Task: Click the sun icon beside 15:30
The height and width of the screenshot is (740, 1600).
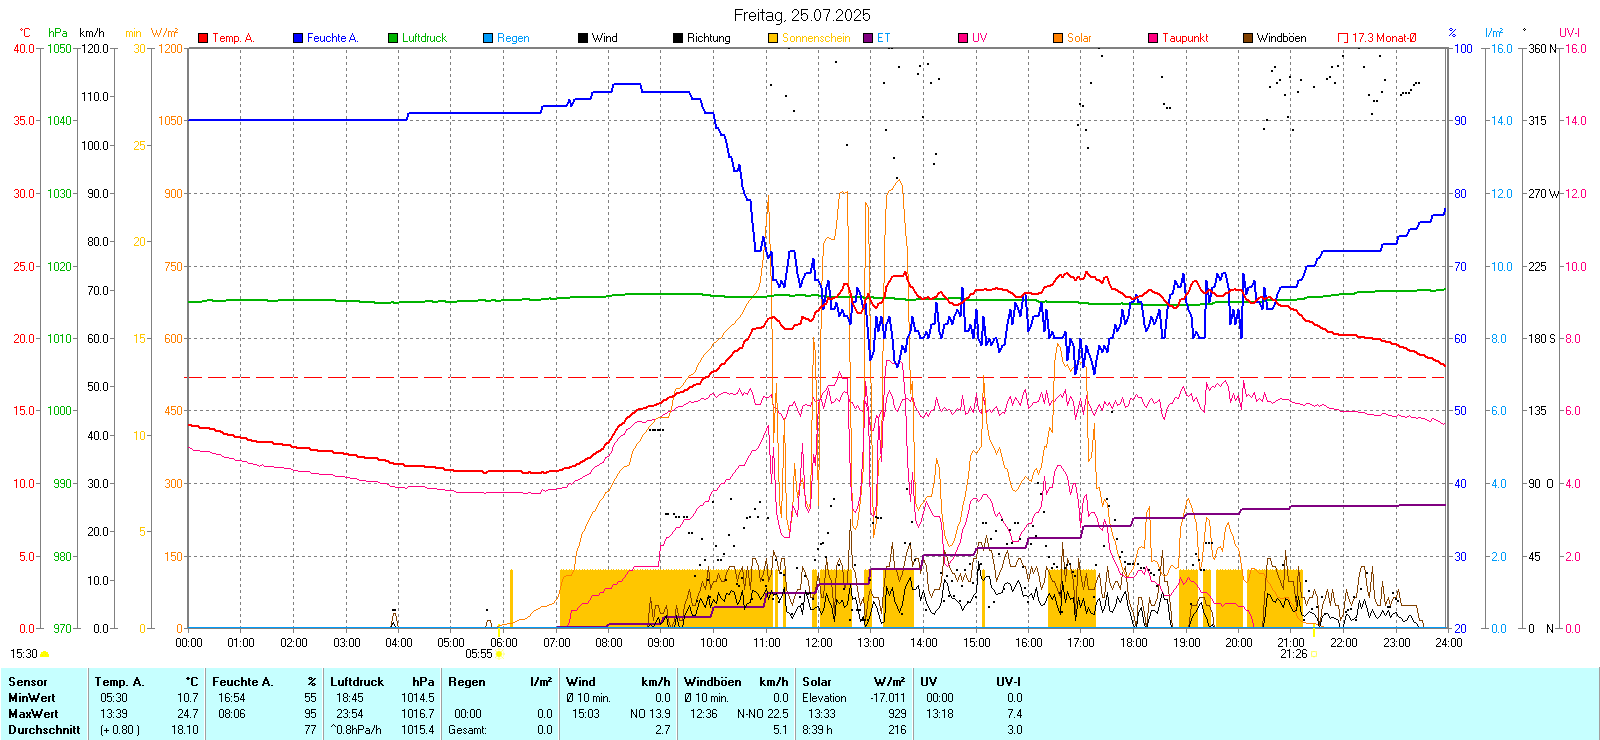Action: [45, 654]
